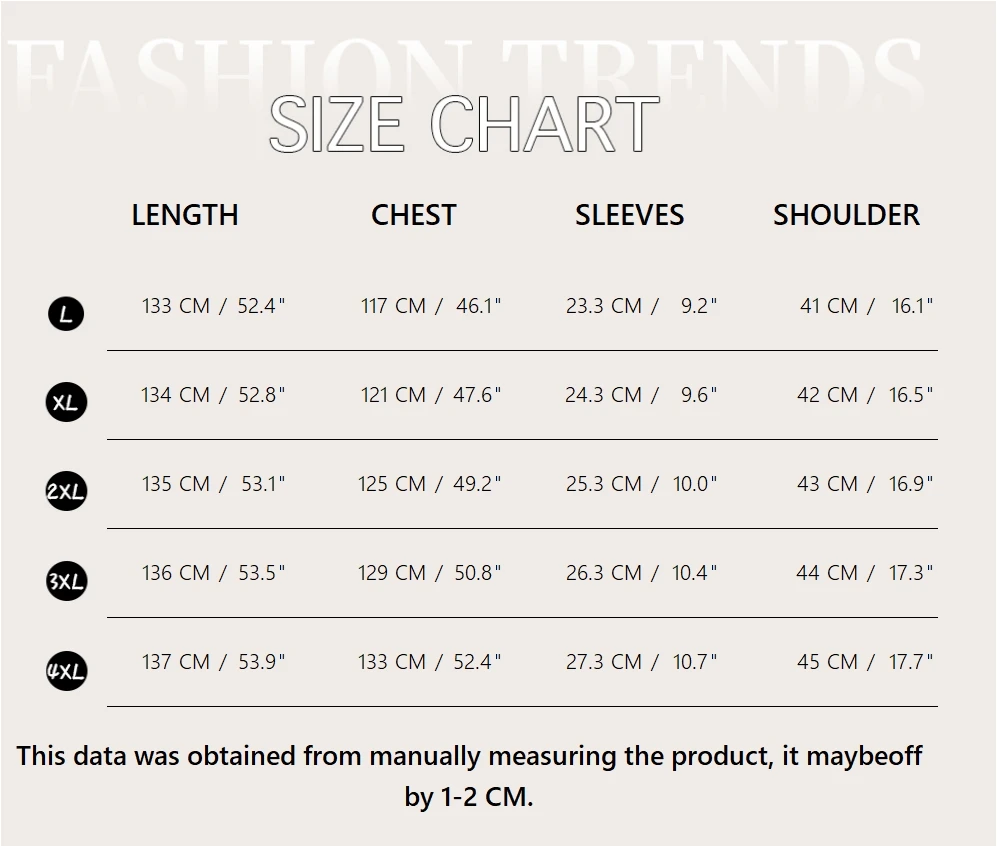Viewport: 997px width, 846px height.
Task: Select the 3XL size badge icon
Action: 66,581
